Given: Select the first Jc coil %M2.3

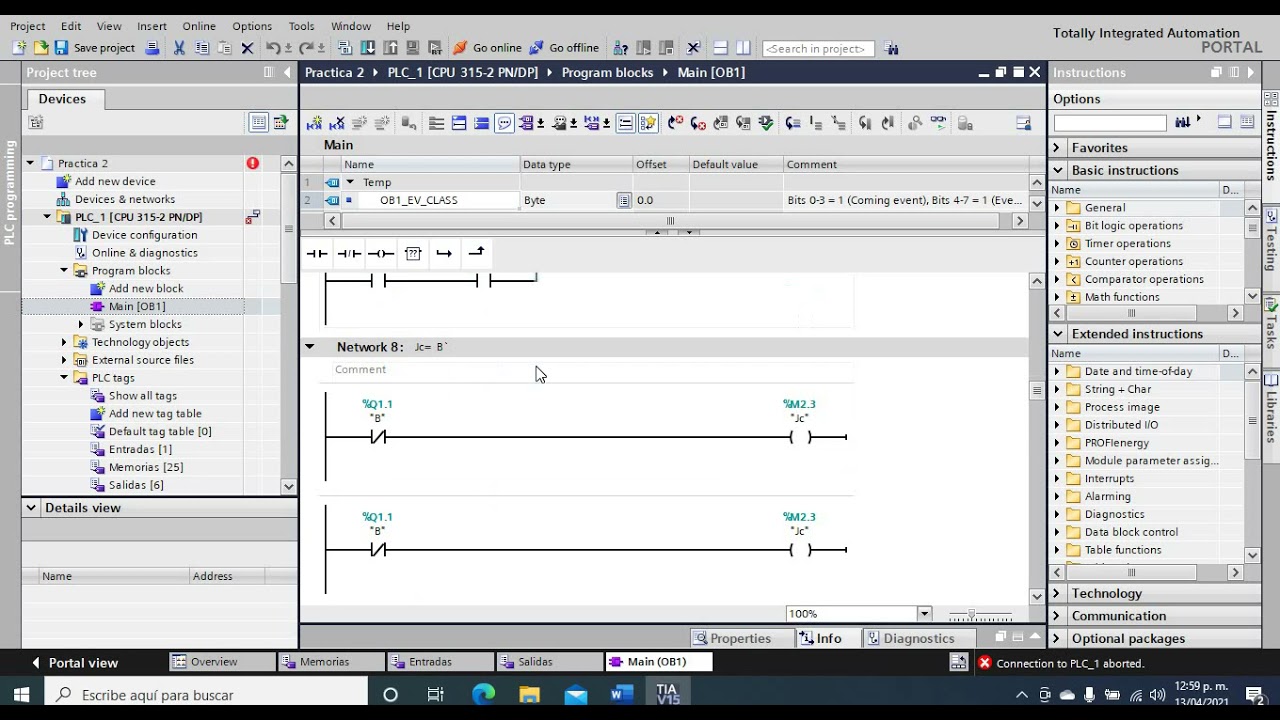Looking at the screenshot, I should 800,437.
